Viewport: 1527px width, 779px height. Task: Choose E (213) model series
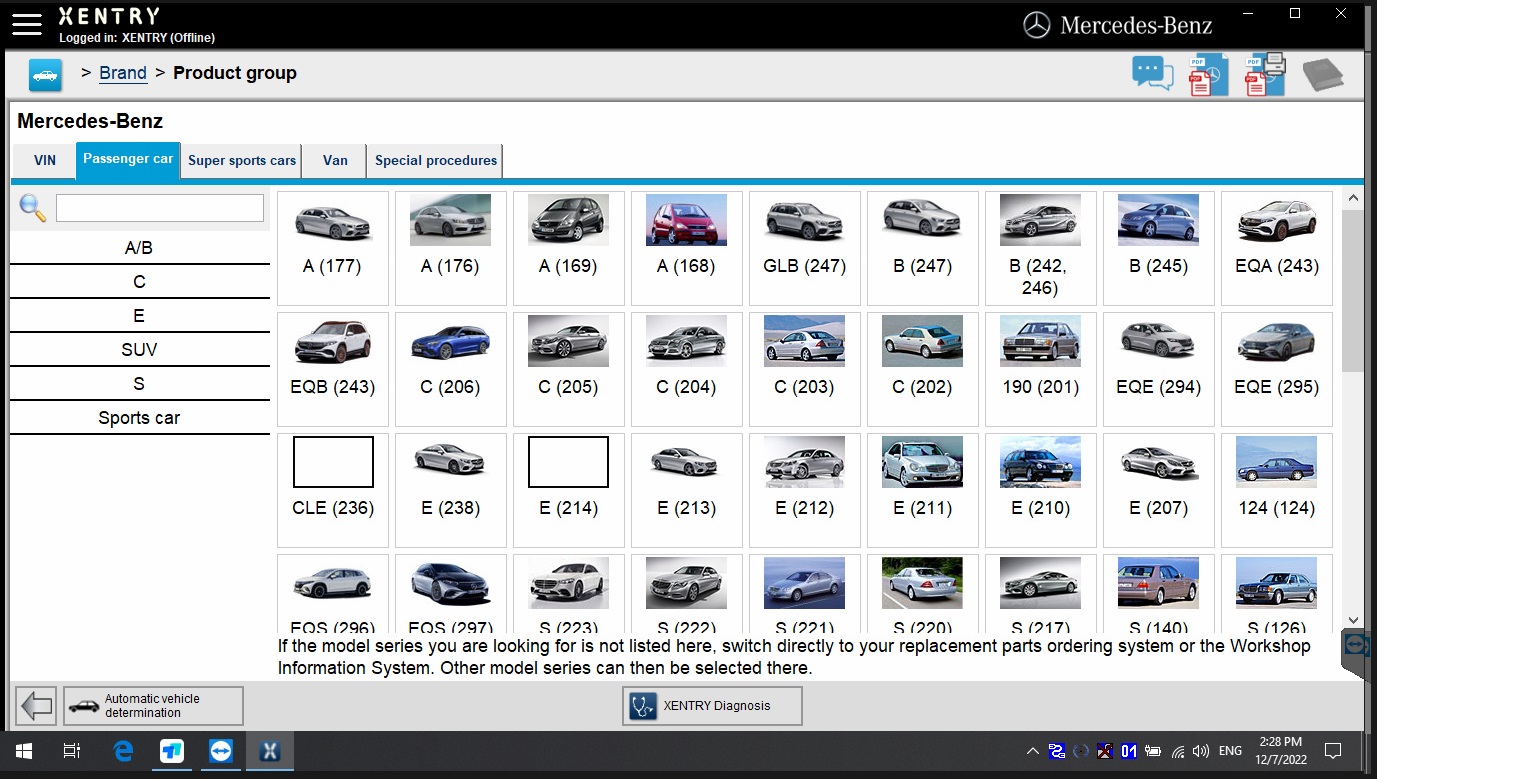tap(687, 490)
